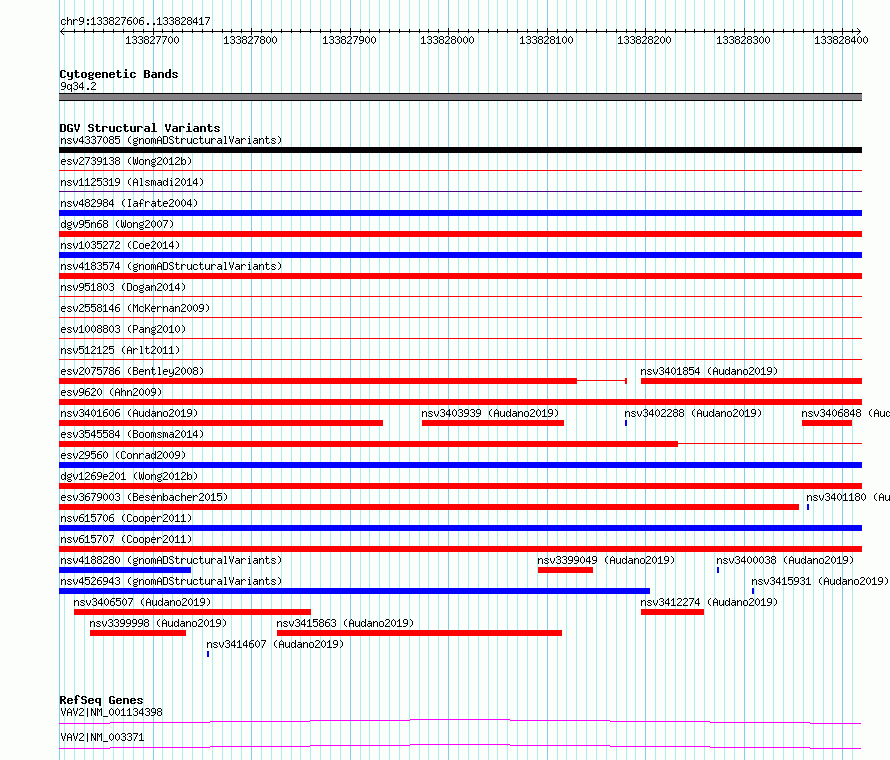Click the gray 9q34.2 cytogenetic band
The width and height of the screenshot is (890, 760).
[x=460, y=97]
